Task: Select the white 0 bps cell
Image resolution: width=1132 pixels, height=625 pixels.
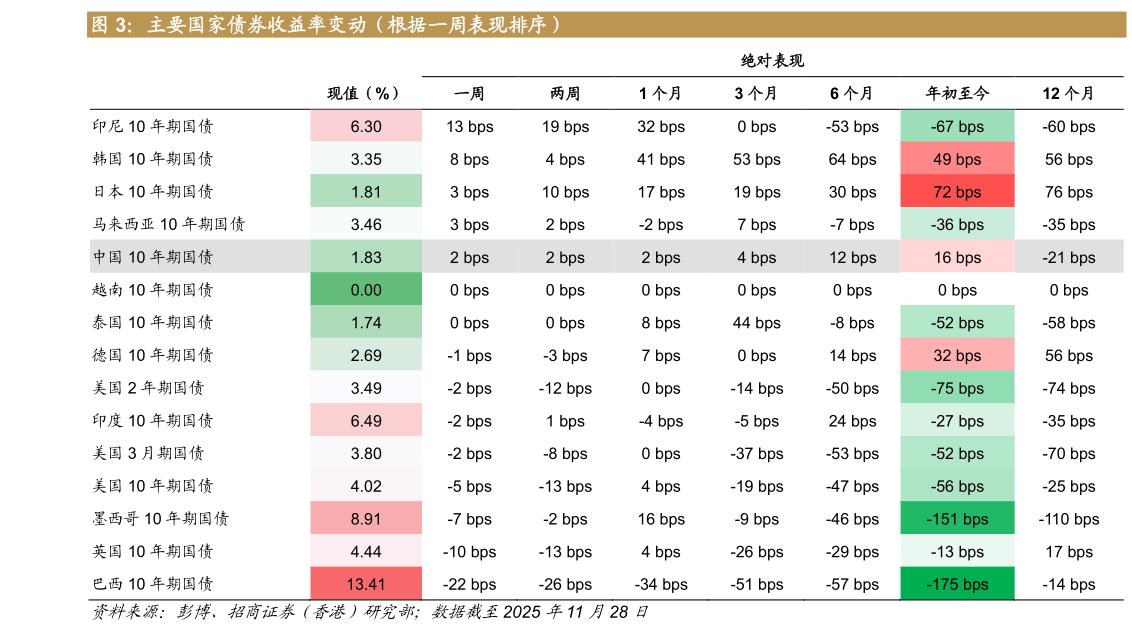Action: point(957,290)
